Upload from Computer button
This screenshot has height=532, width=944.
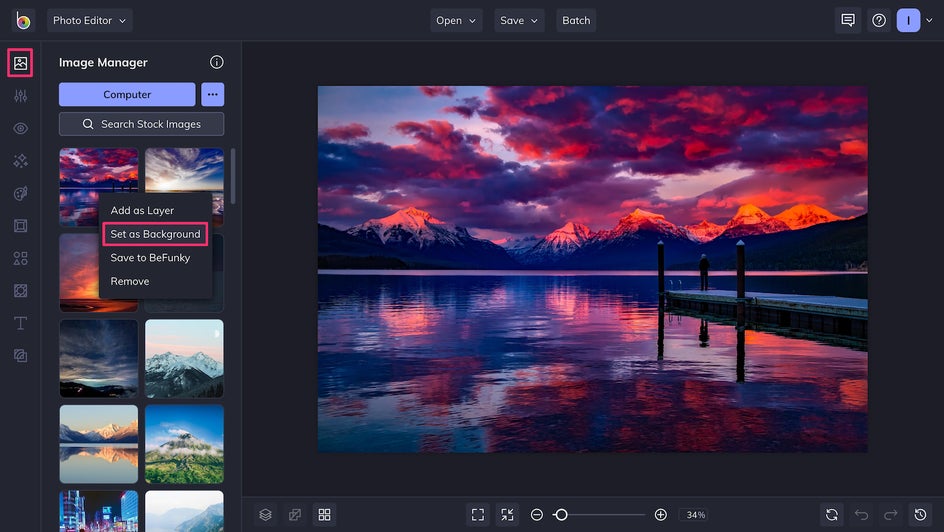127,94
